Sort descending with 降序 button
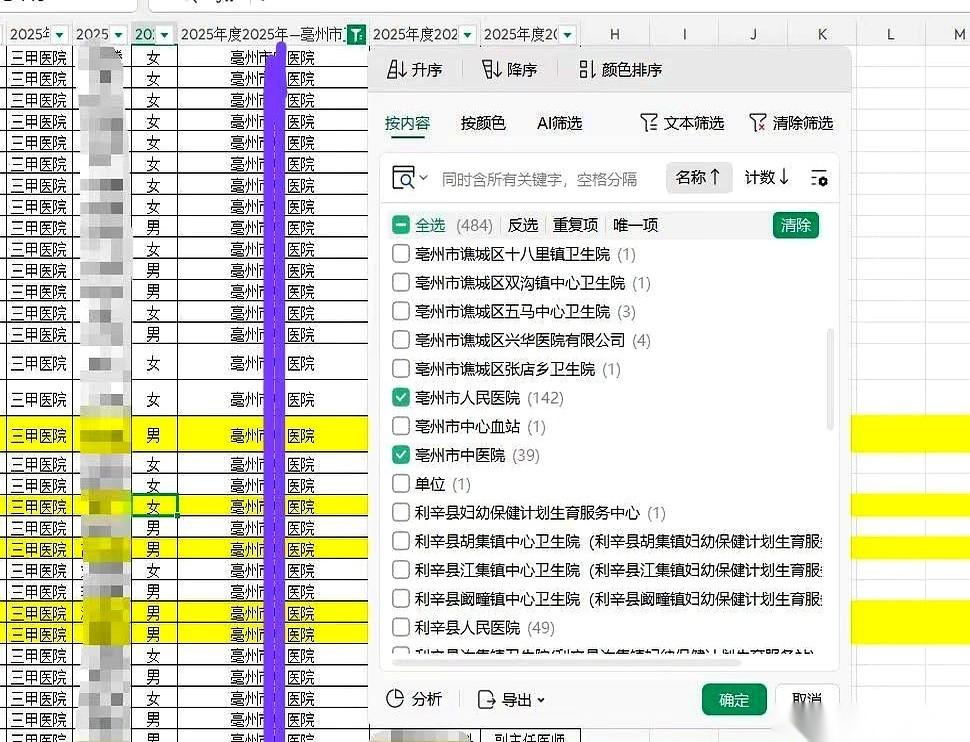970x742 pixels. pyautogui.click(x=509, y=69)
